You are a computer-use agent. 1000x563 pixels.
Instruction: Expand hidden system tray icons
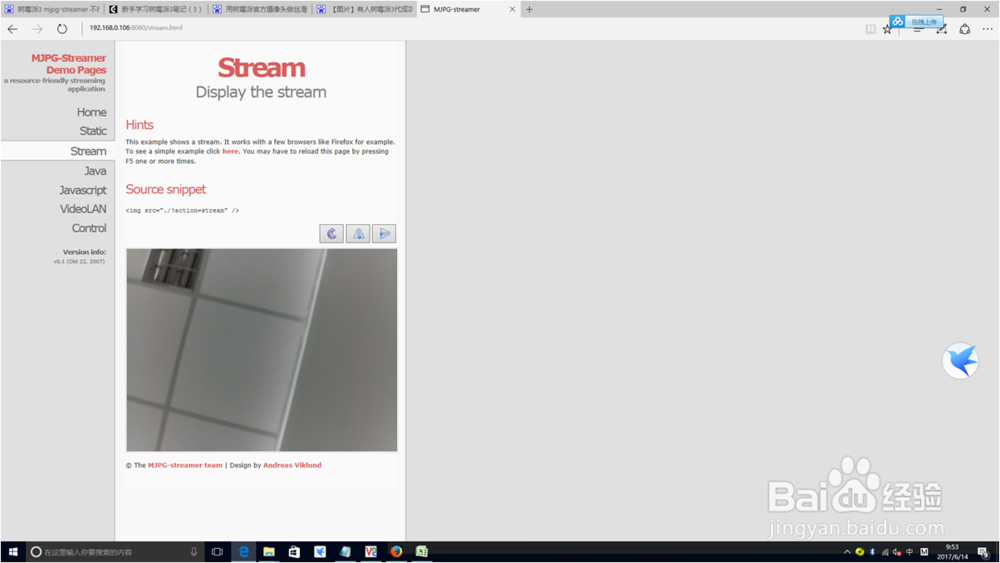tap(847, 552)
